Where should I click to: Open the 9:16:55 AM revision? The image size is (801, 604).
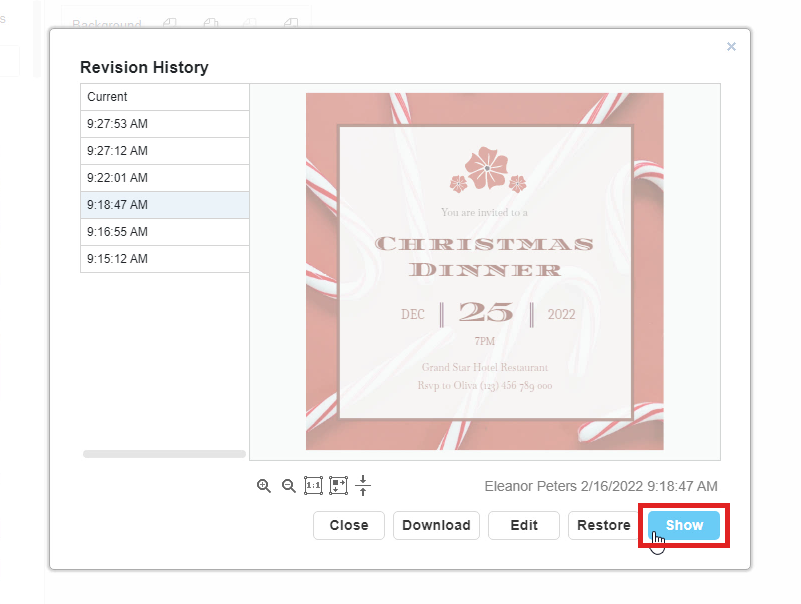[x=164, y=232]
